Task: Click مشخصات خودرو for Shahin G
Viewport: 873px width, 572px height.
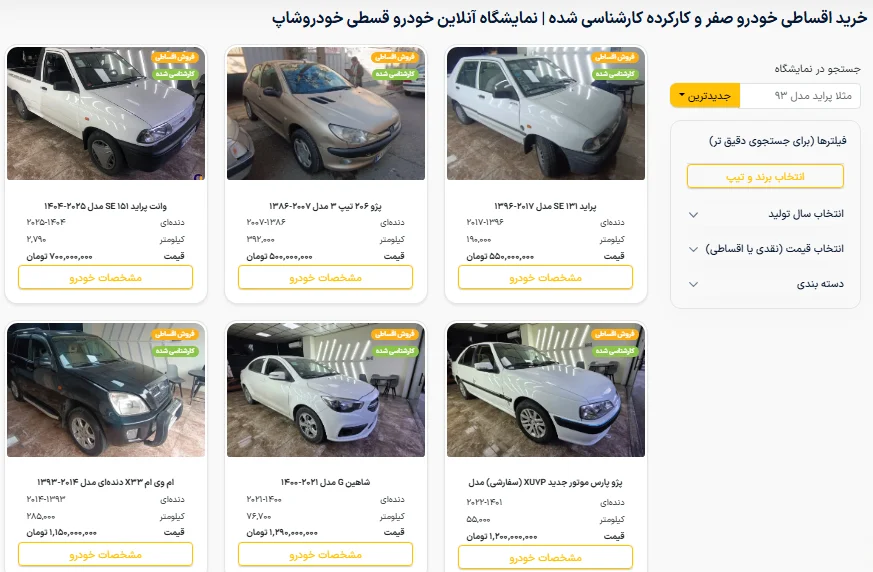Action: 326,555
